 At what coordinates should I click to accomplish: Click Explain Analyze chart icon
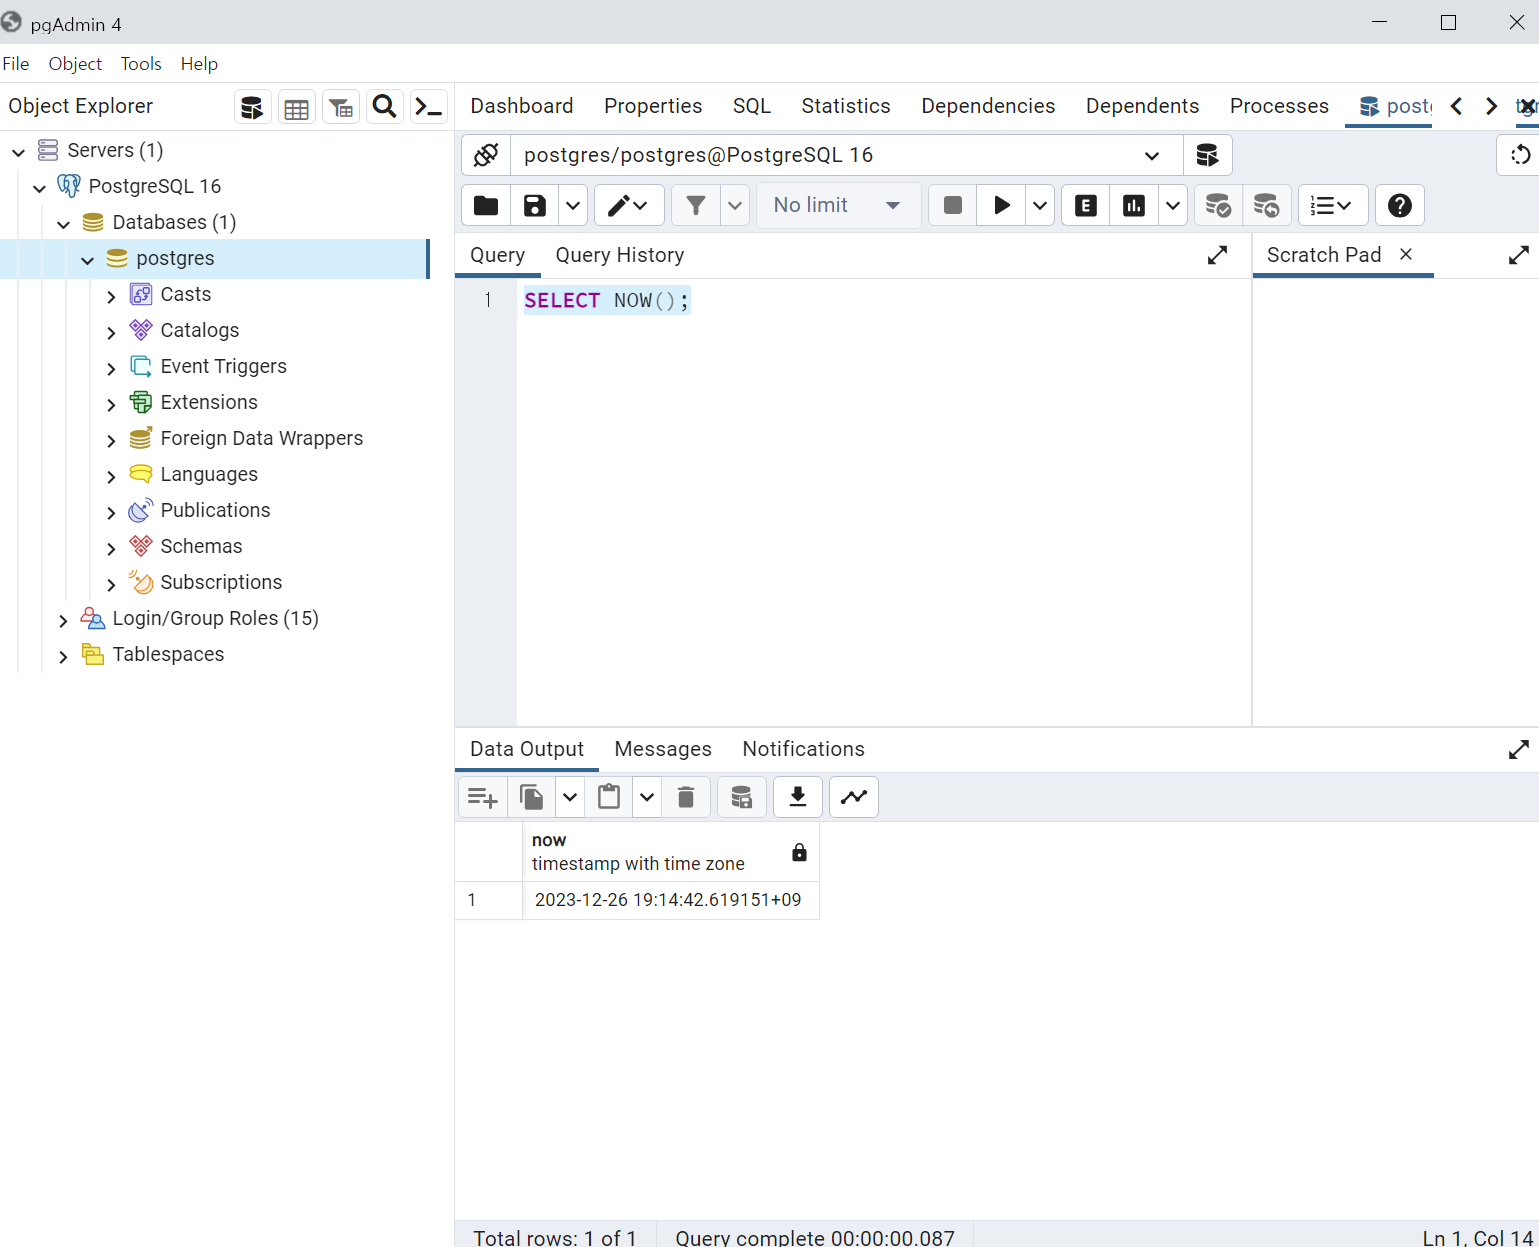(x=1134, y=205)
